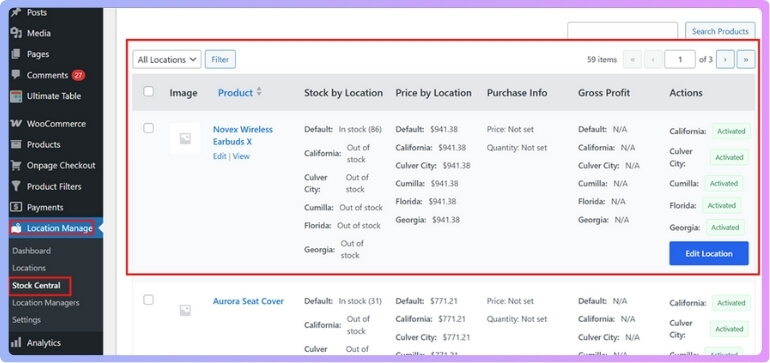Click the Search Products button
Image resolution: width=770 pixels, height=363 pixels.
pos(720,31)
